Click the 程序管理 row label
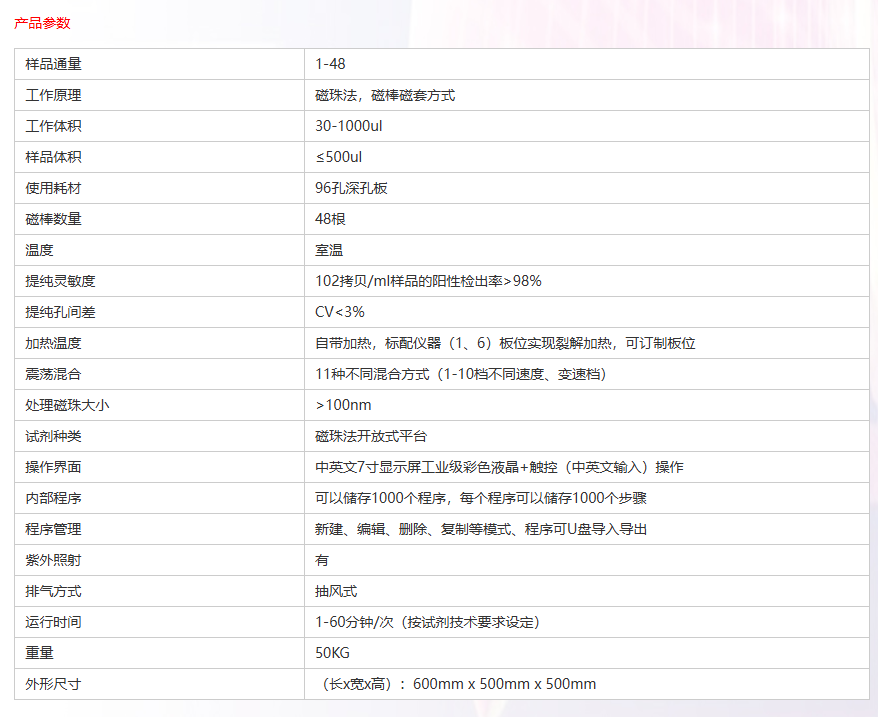878x717 pixels. tap(53, 529)
